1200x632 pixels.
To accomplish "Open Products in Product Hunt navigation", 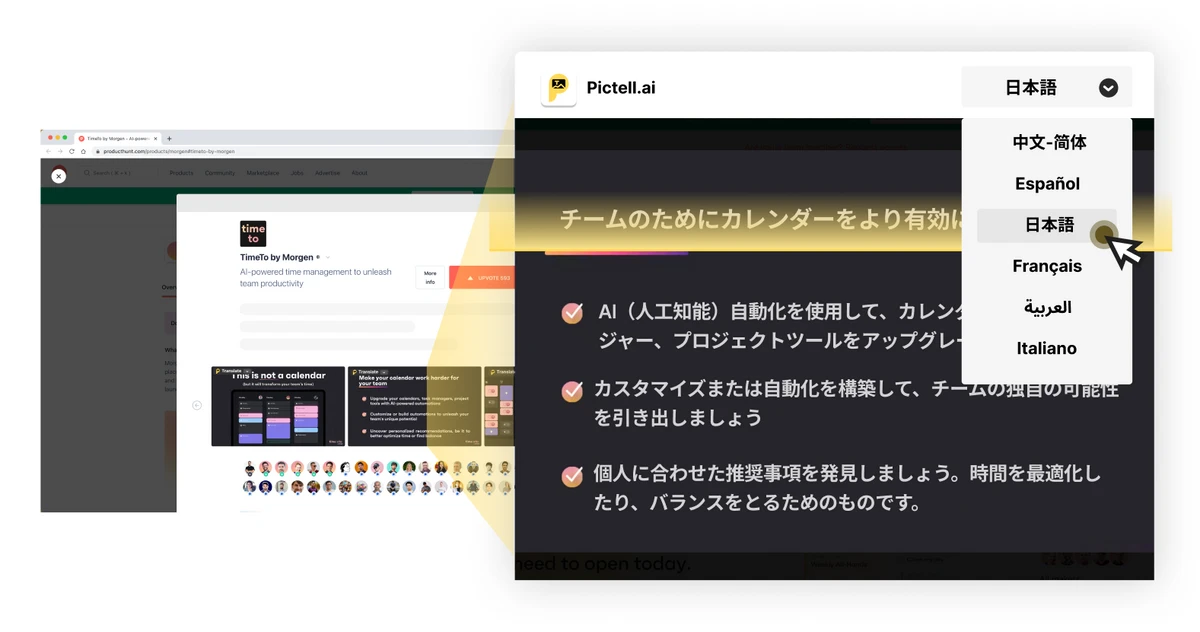I will (x=181, y=173).
